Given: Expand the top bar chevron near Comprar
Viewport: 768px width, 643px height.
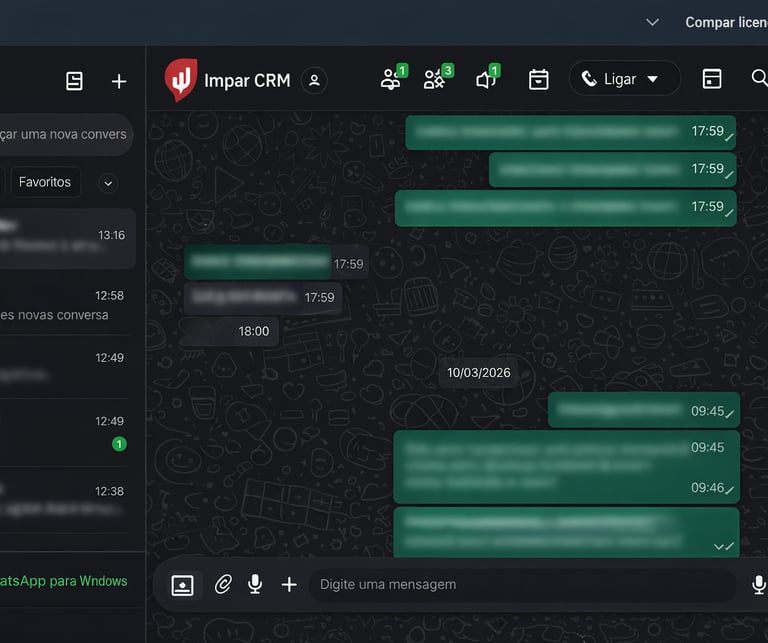Looking at the screenshot, I should [652, 22].
